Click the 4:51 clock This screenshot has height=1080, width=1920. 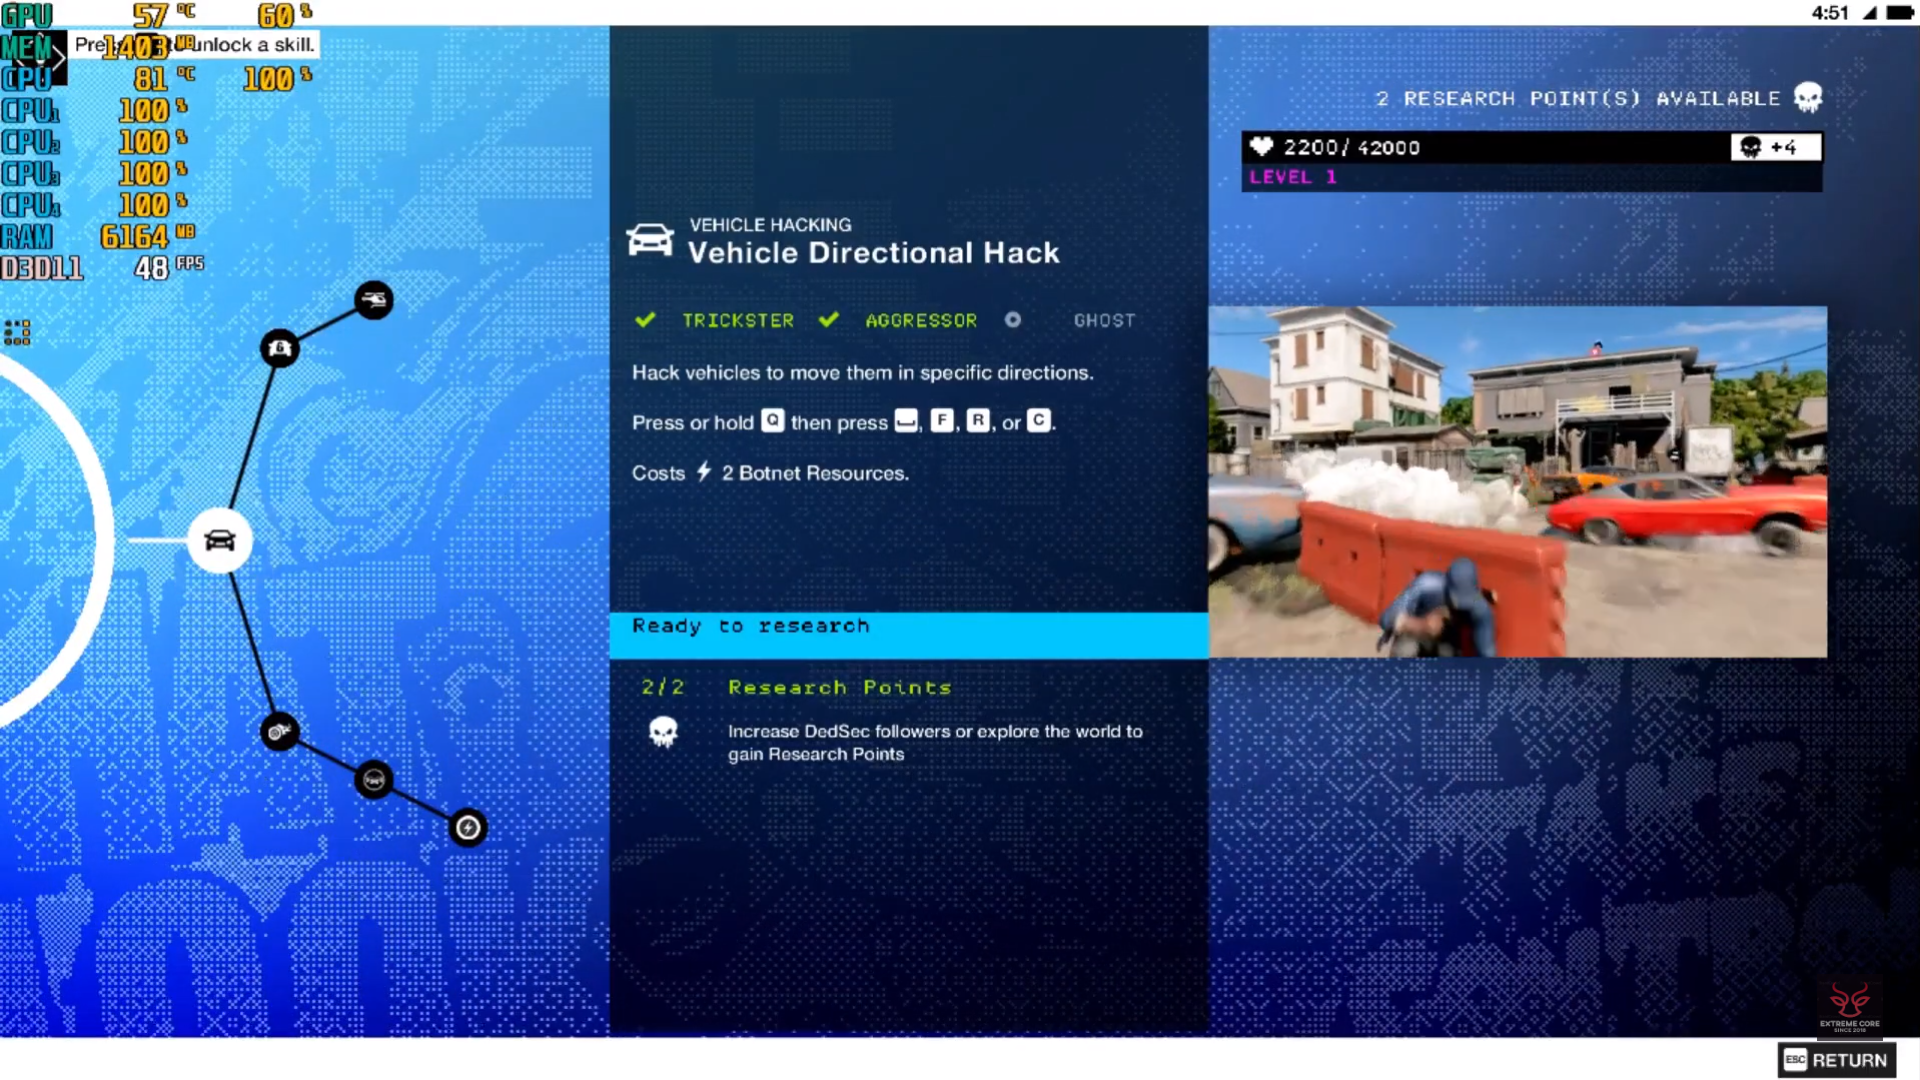1830,13
